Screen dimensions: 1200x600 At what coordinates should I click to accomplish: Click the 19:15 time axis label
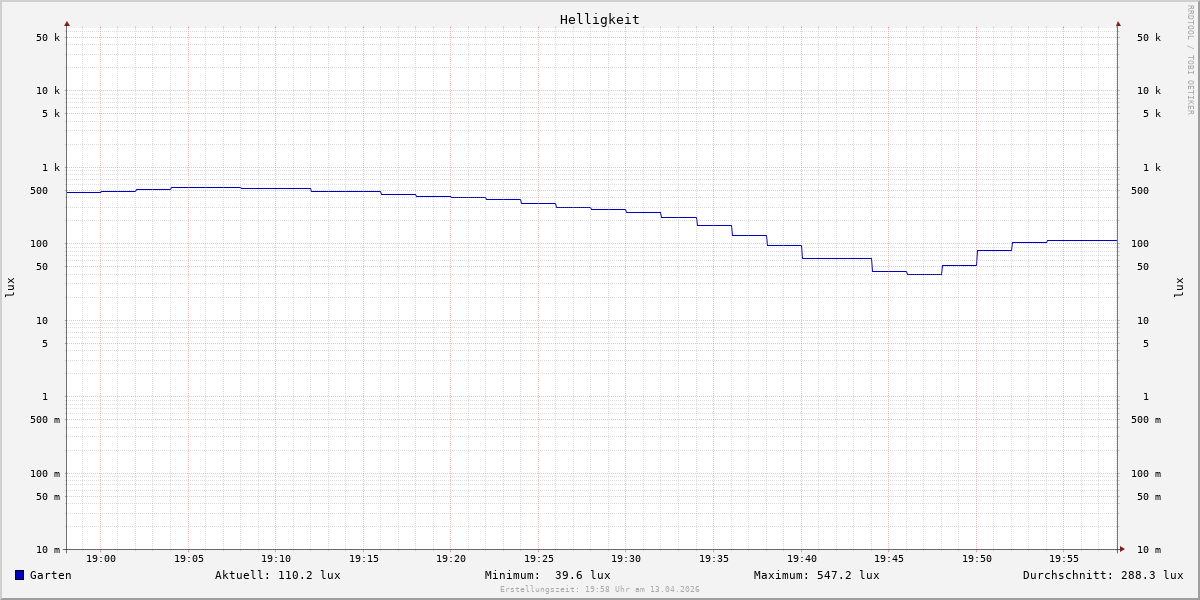click(364, 559)
